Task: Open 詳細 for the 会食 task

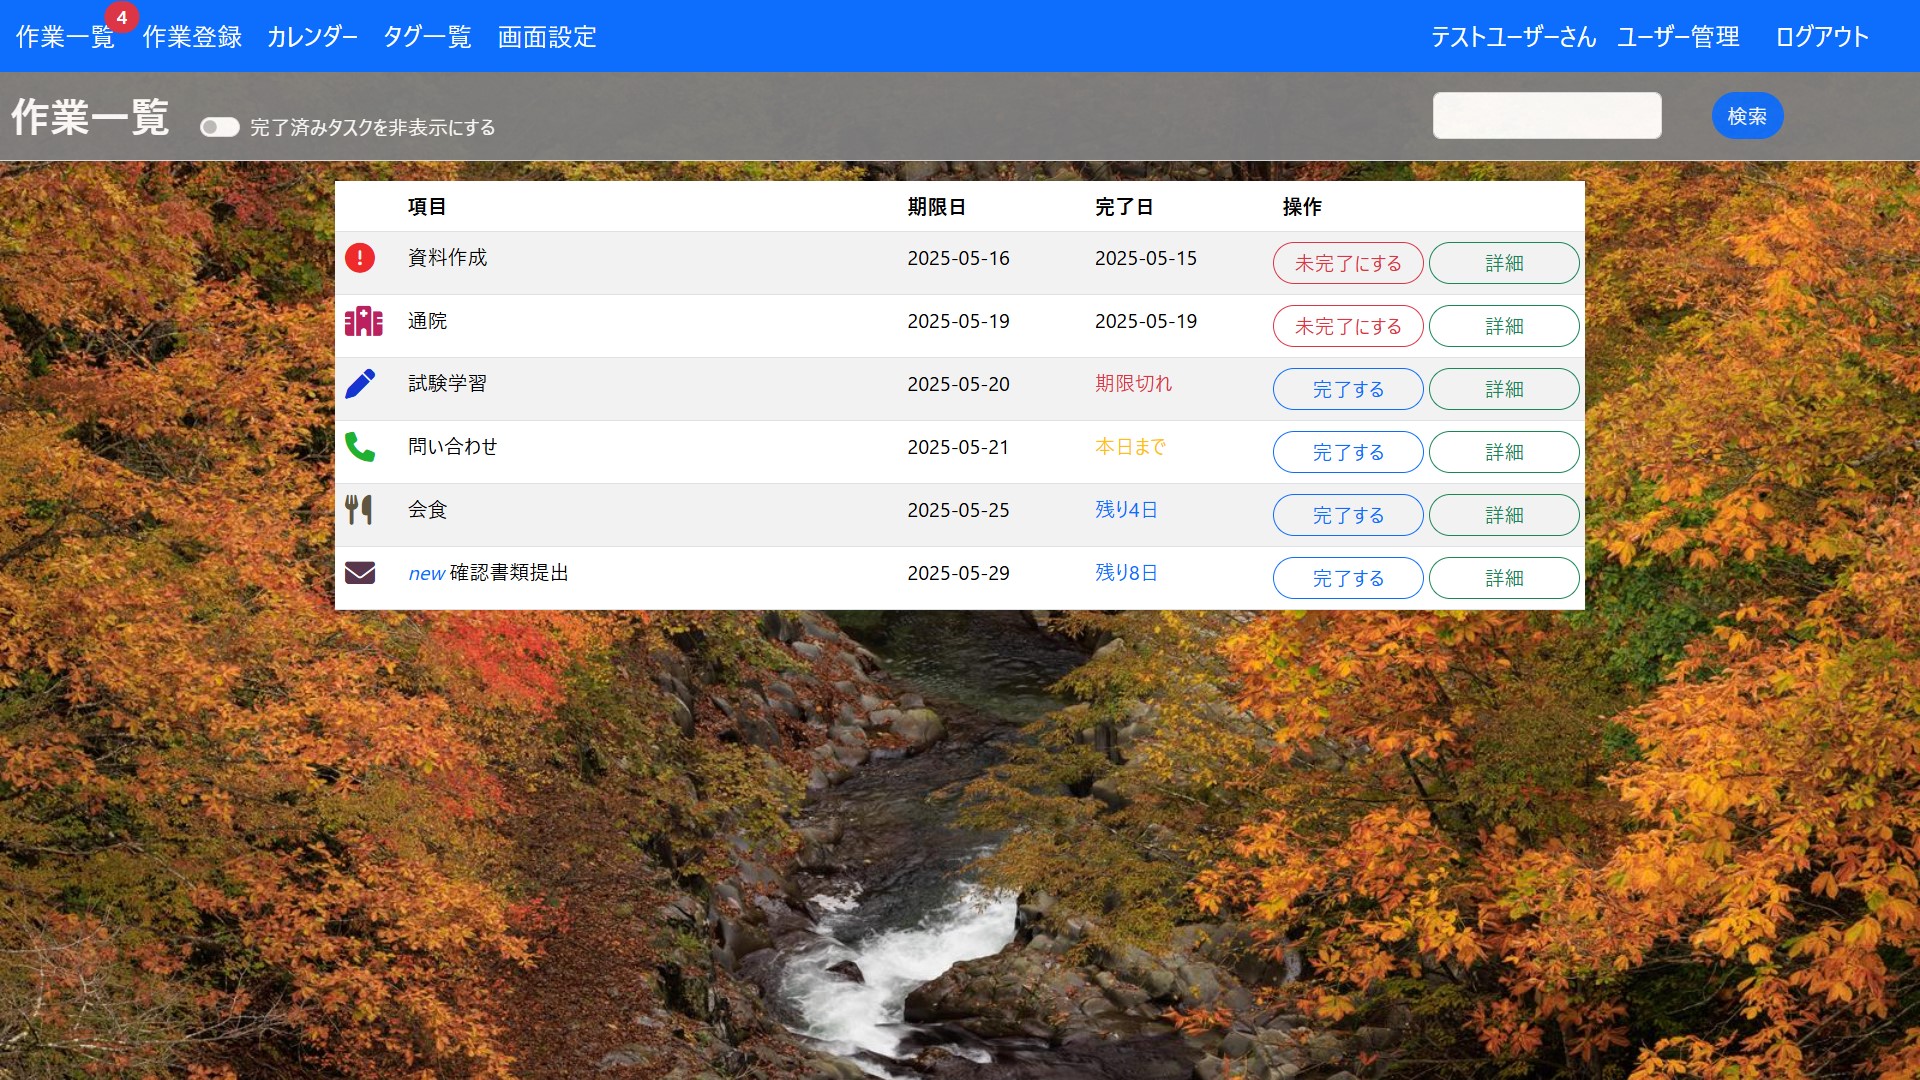Action: (x=1504, y=516)
